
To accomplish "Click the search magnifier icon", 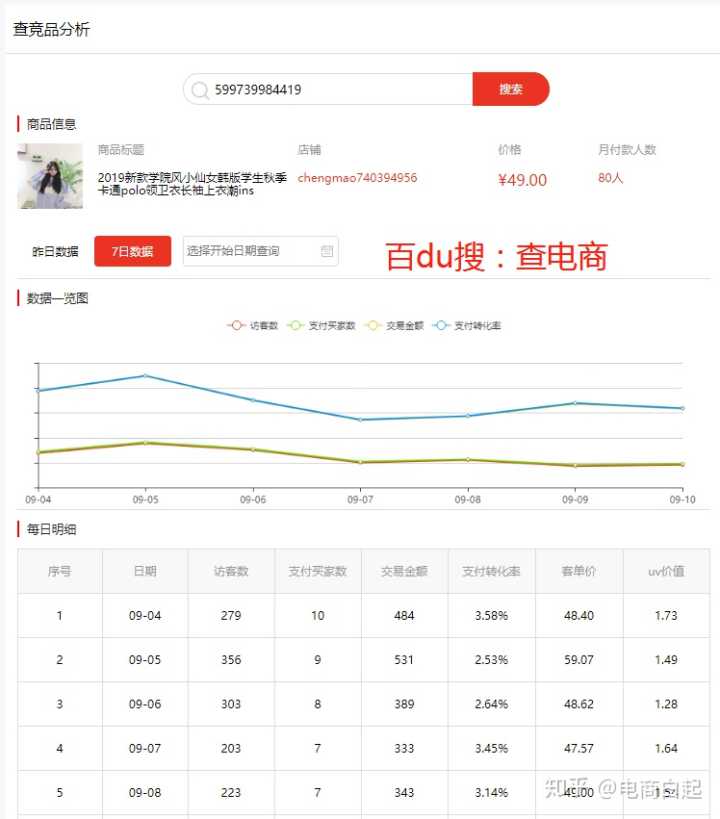I will click(x=200, y=90).
